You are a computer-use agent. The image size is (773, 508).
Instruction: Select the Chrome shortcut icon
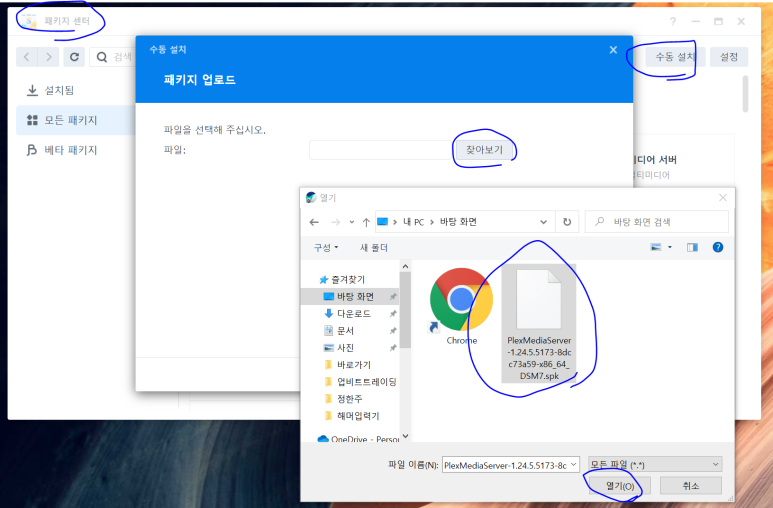461,307
